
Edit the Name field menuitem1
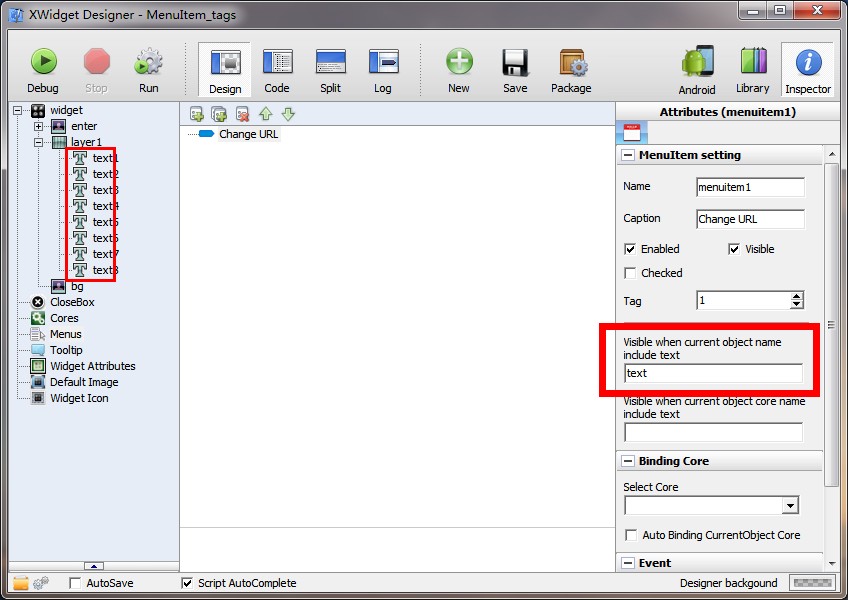pos(750,187)
